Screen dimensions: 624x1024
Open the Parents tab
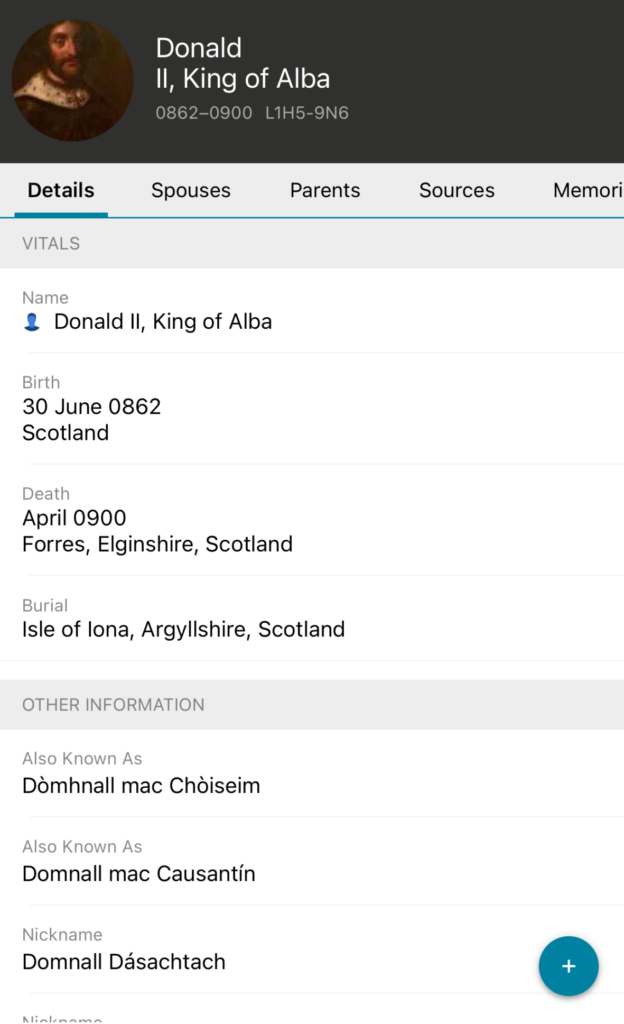[x=325, y=190]
